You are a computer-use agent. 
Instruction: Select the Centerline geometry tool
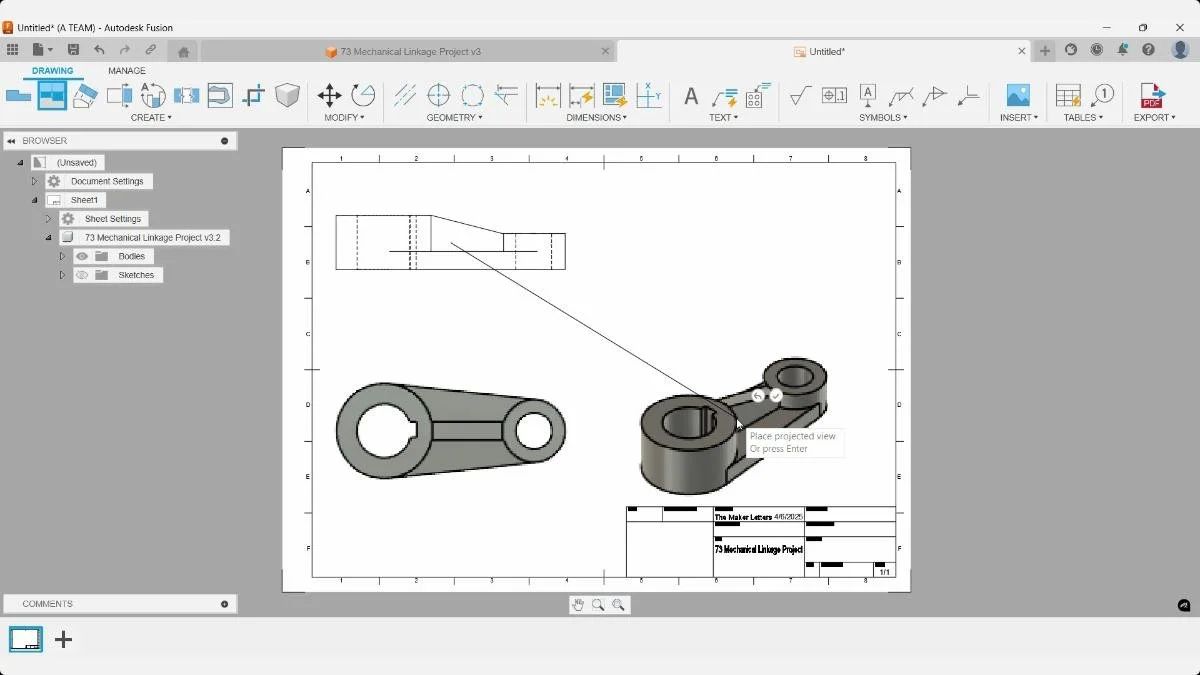405,96
